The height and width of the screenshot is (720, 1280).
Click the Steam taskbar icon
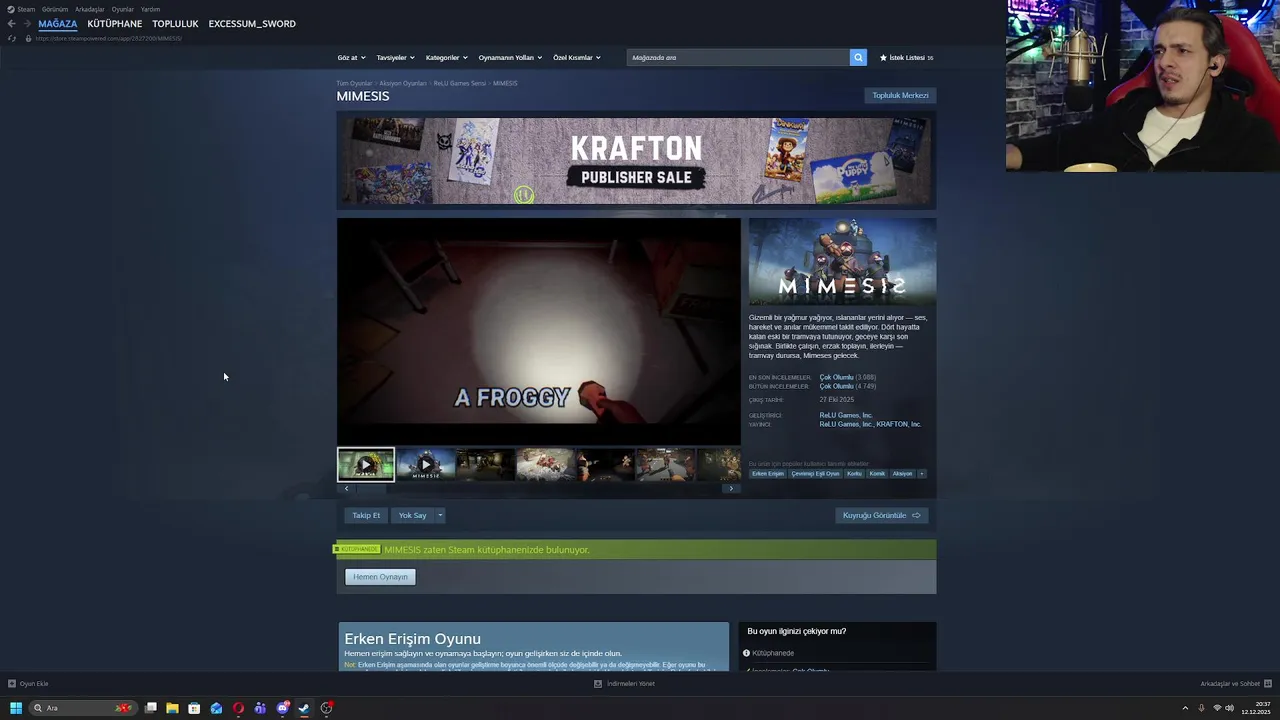pos(304,708)
